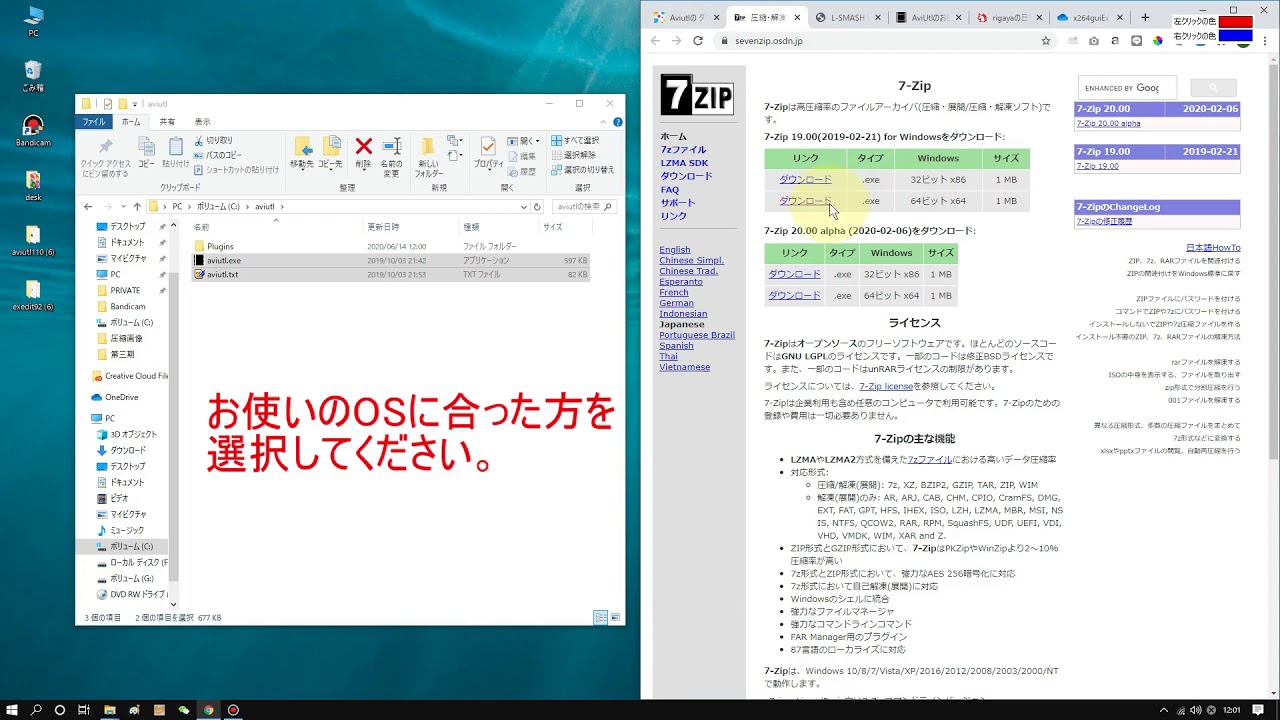The image size is (1280, 720).
Task: Open the View (表示) ribbon tab
Action: tap(202, 122)
